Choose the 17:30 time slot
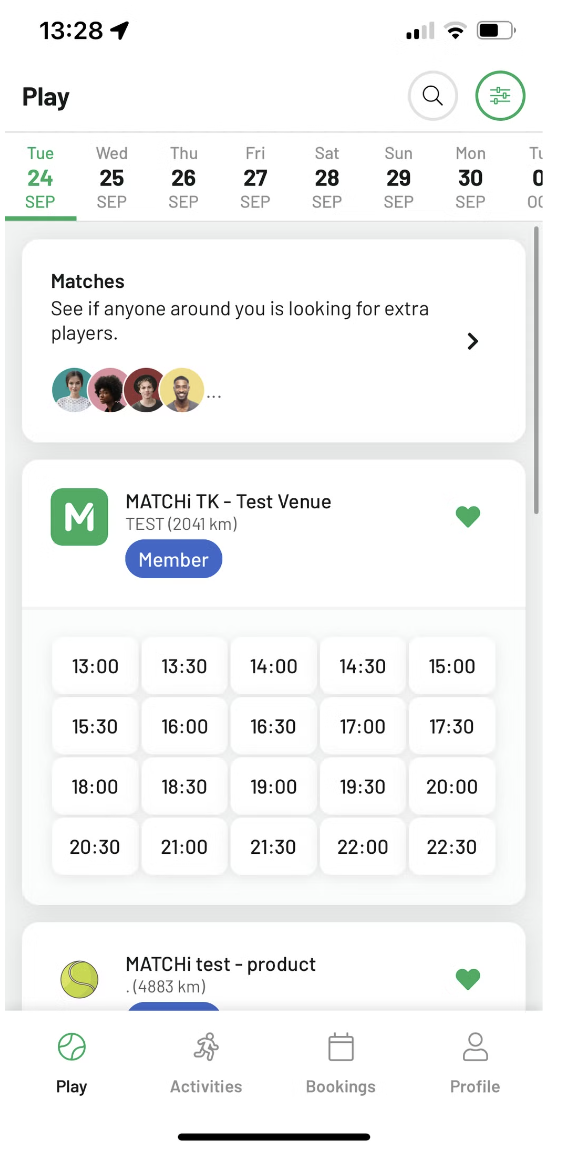 pyautogui.click(x=452, y=726)
